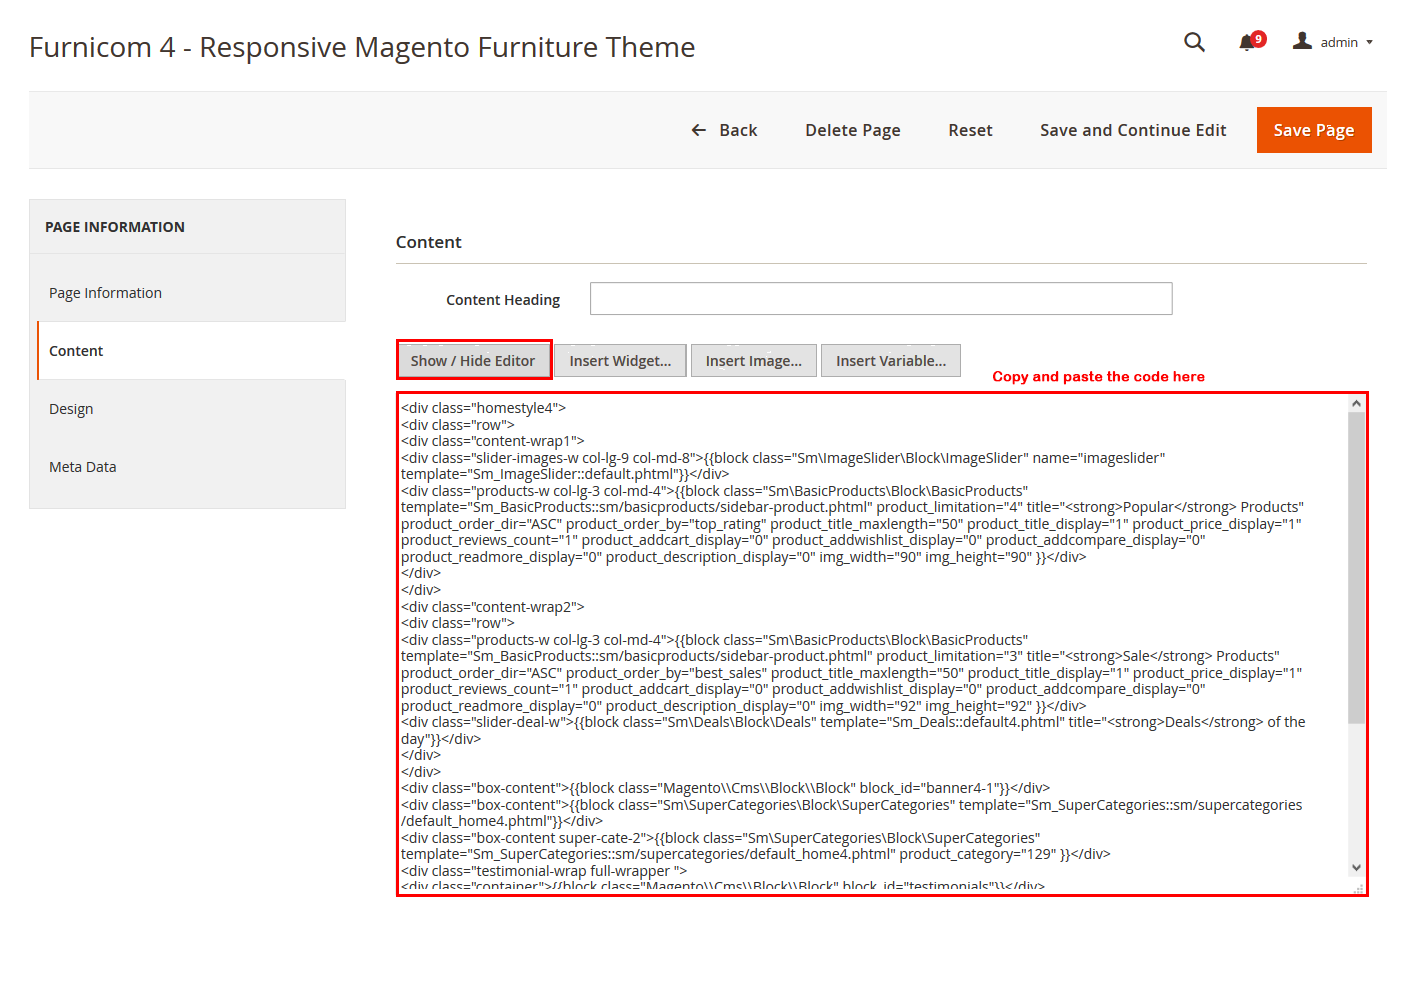Click the Reset button
Screen dimensions: 1409x982
(x=970, y=130)
